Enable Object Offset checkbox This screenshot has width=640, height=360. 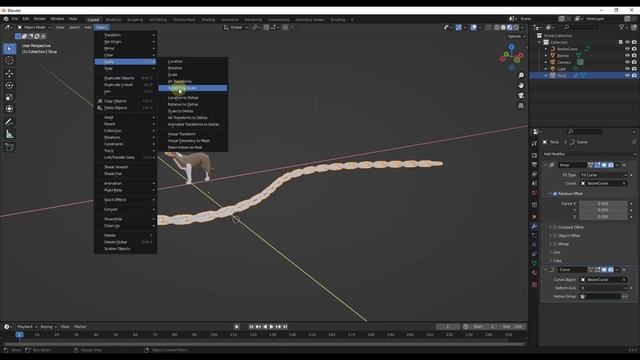(555, 236)
